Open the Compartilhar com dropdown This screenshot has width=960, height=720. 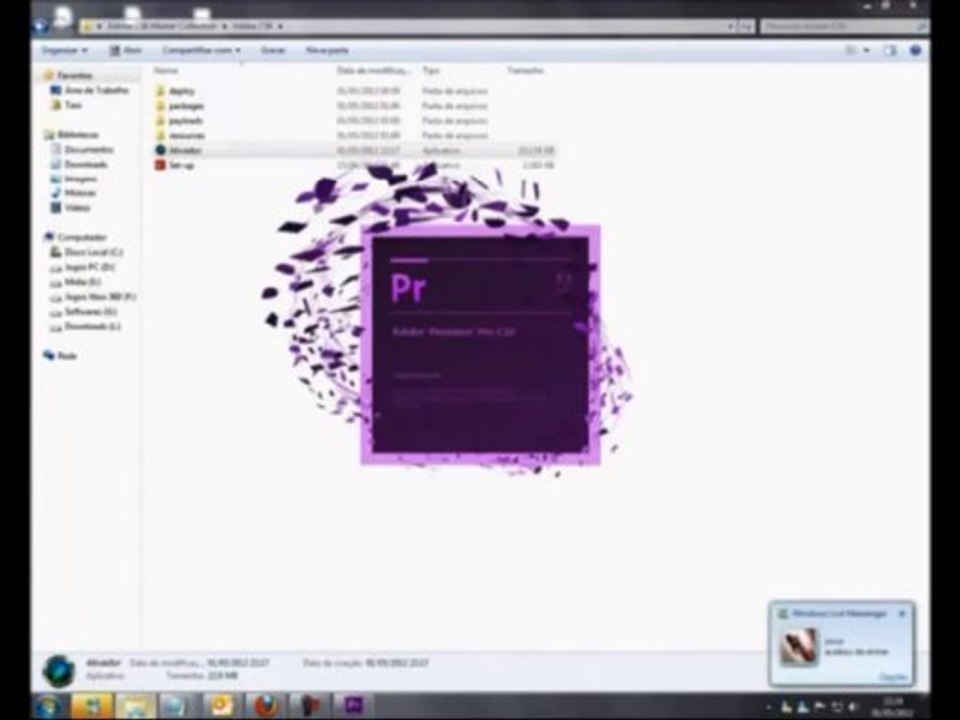click(201, 50)
